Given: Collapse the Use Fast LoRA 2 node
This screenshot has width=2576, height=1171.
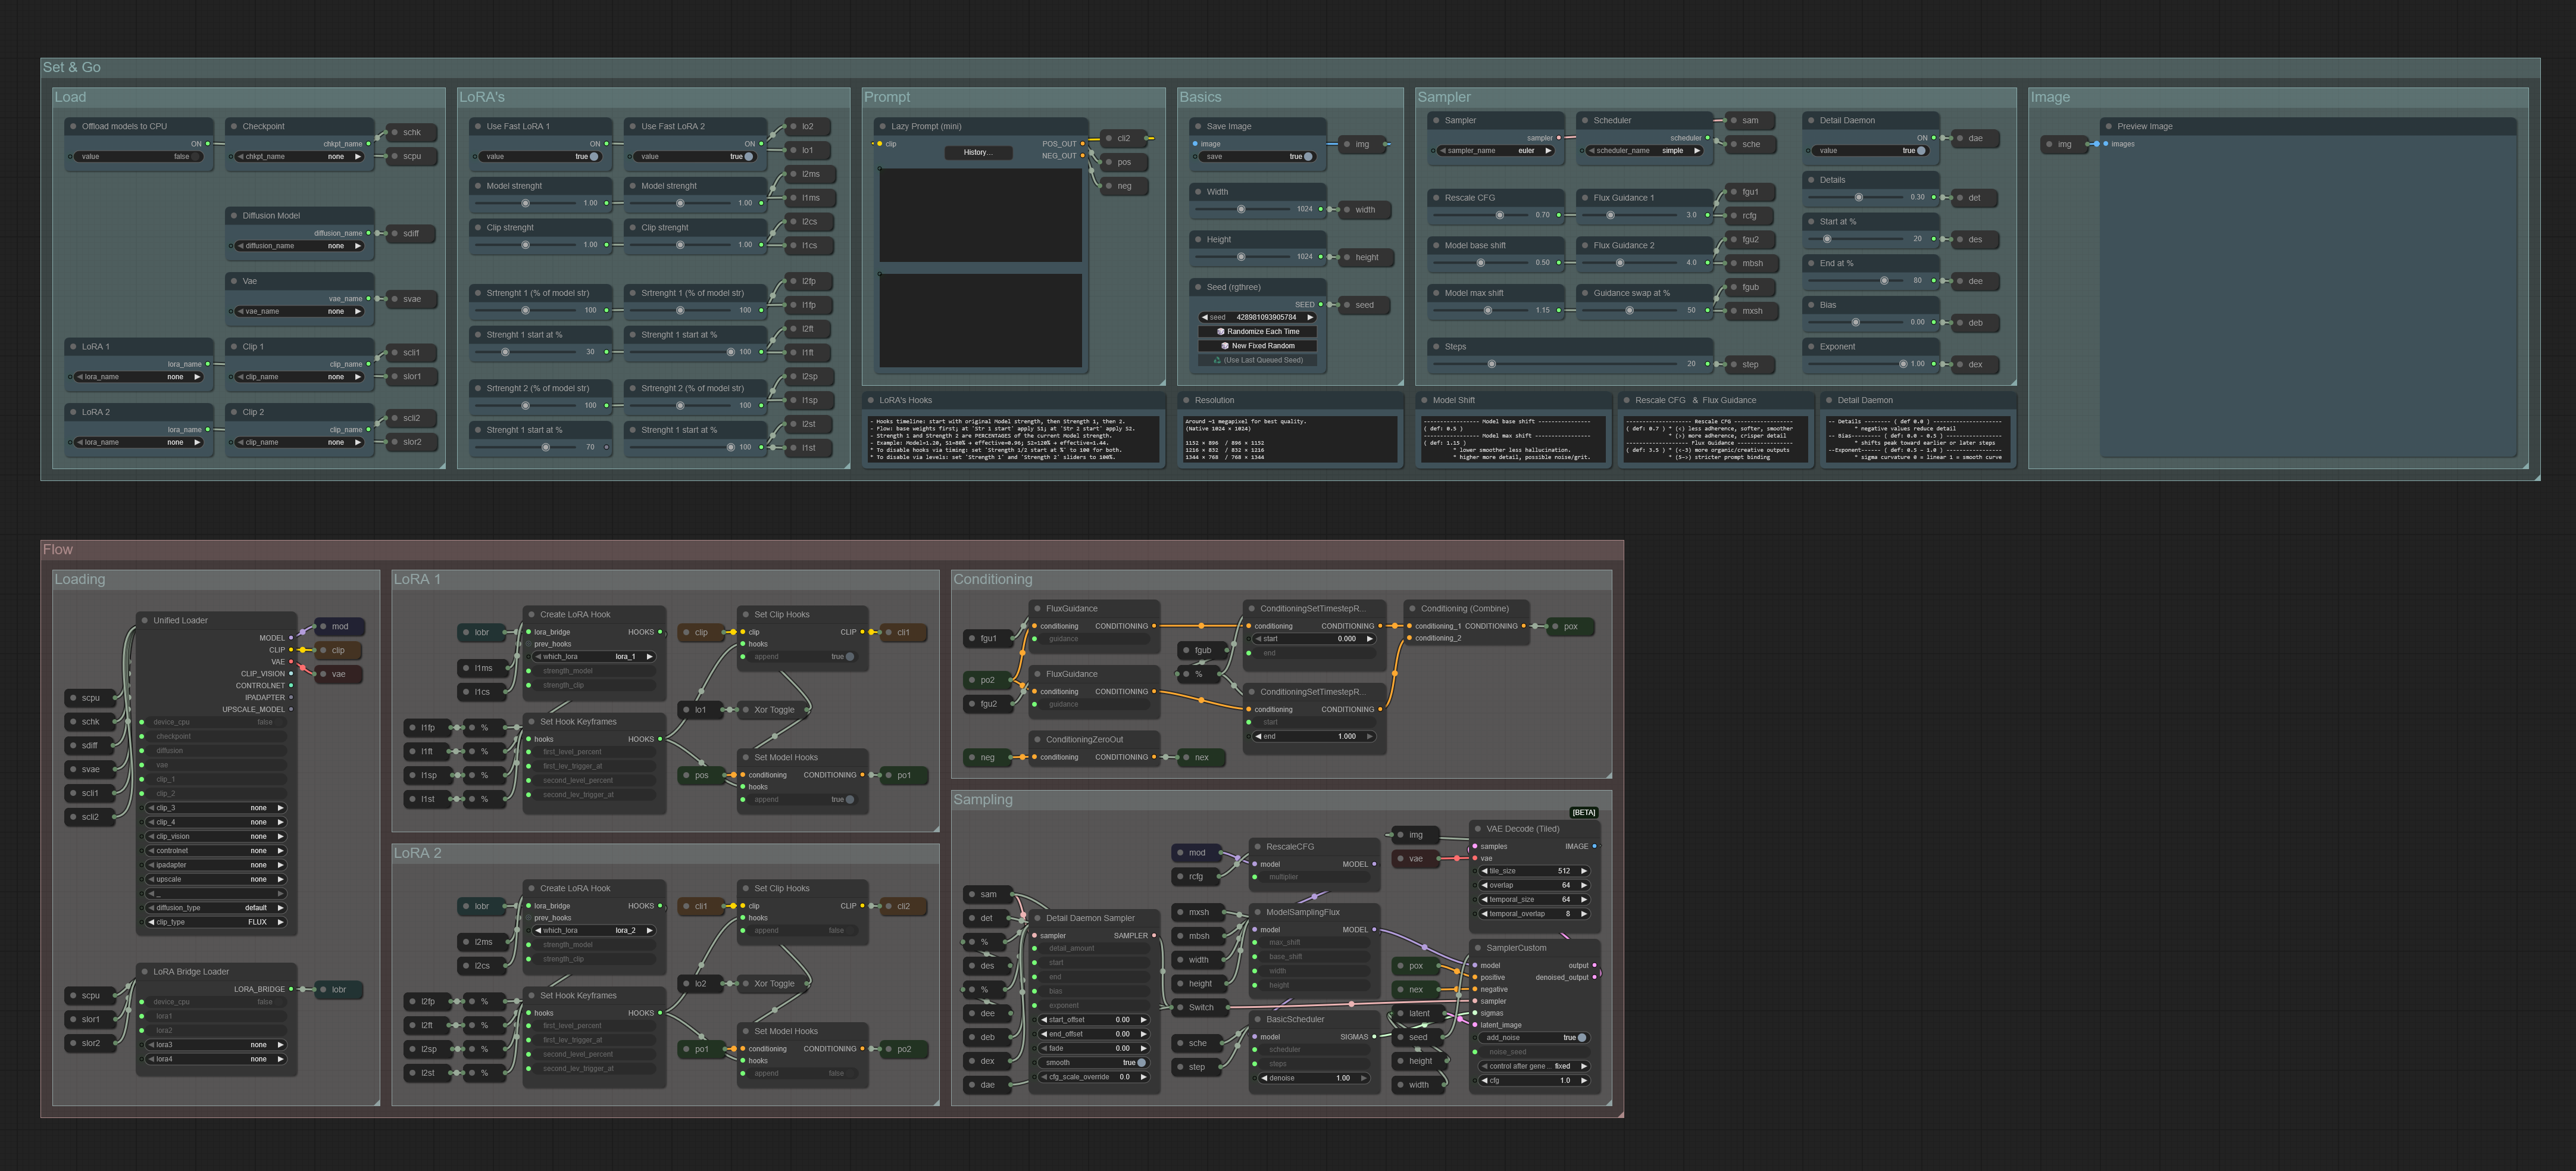Looking at the screenshot, I should tap(633, 127).
